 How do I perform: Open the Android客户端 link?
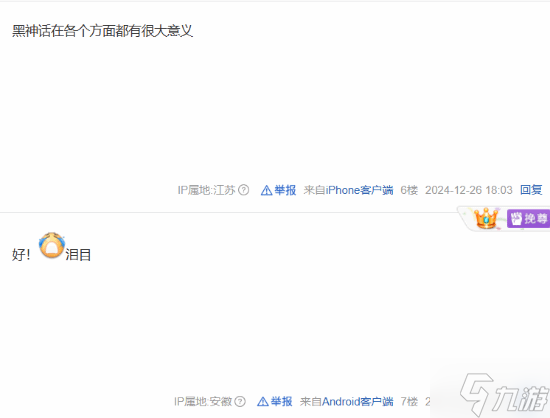(x=357, y=401)
